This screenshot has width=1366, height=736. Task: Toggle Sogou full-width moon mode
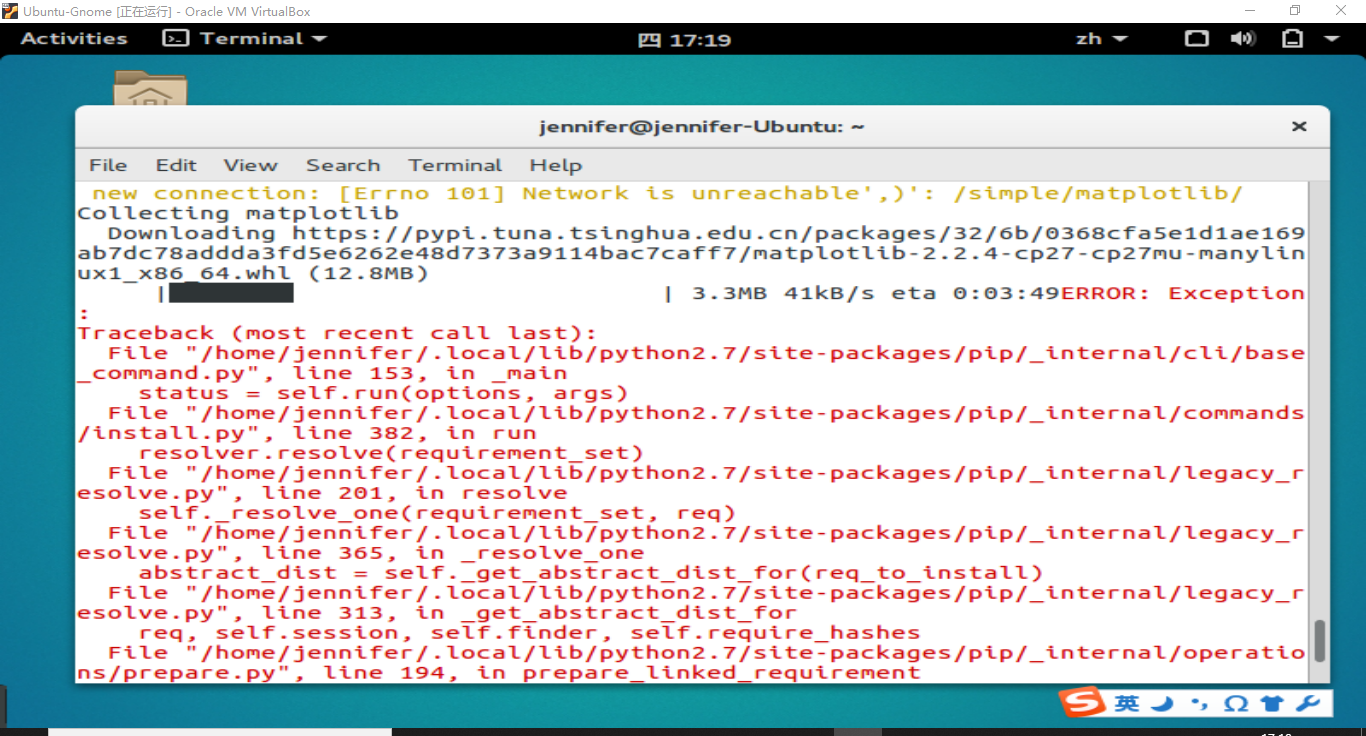[1162, 704]
